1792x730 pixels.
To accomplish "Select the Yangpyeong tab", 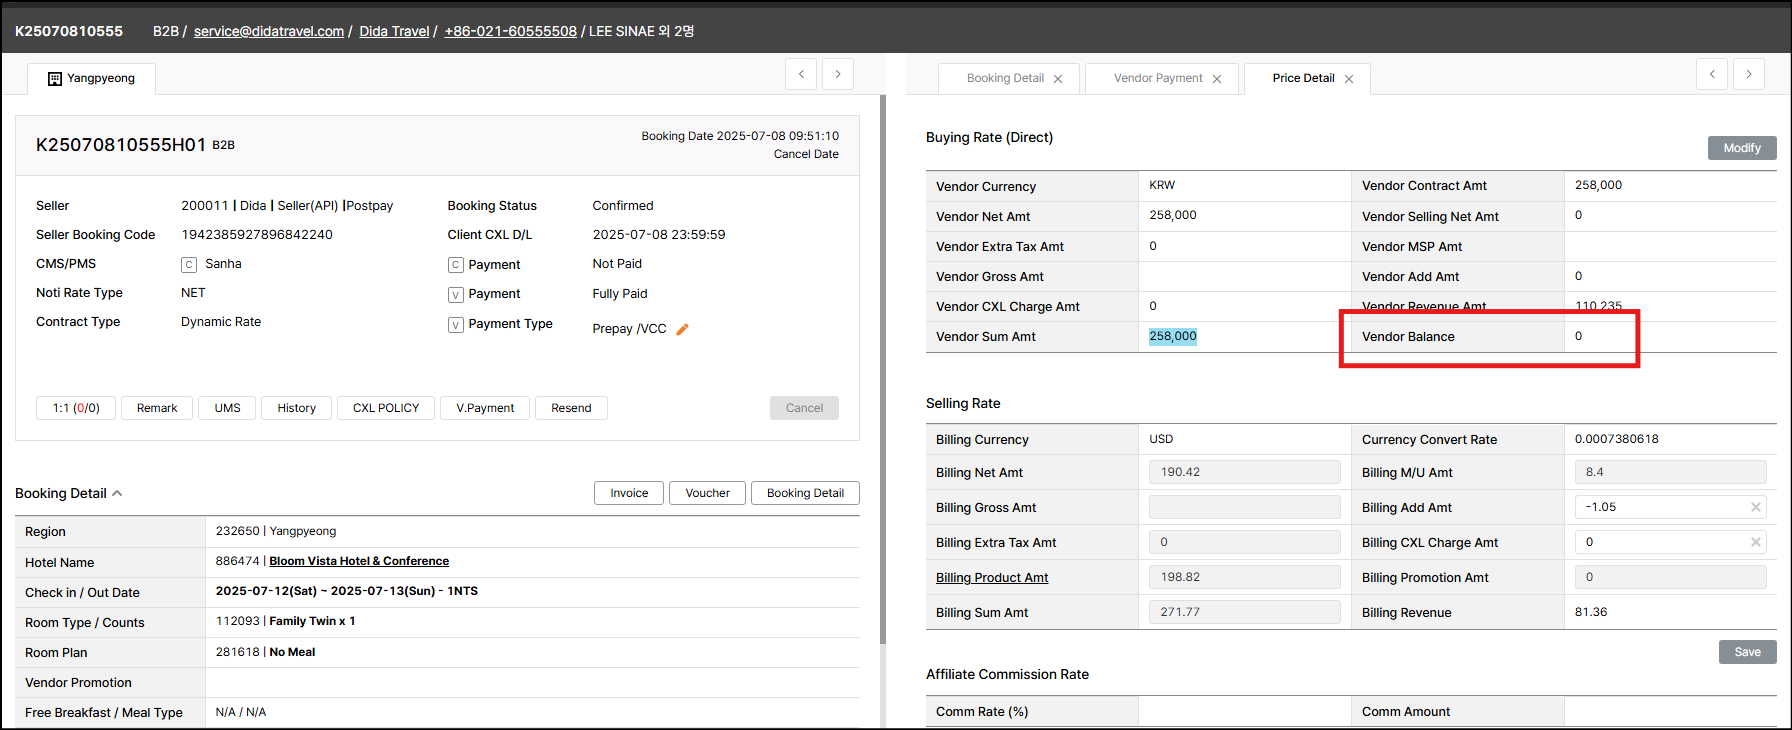I will point(91,78).
